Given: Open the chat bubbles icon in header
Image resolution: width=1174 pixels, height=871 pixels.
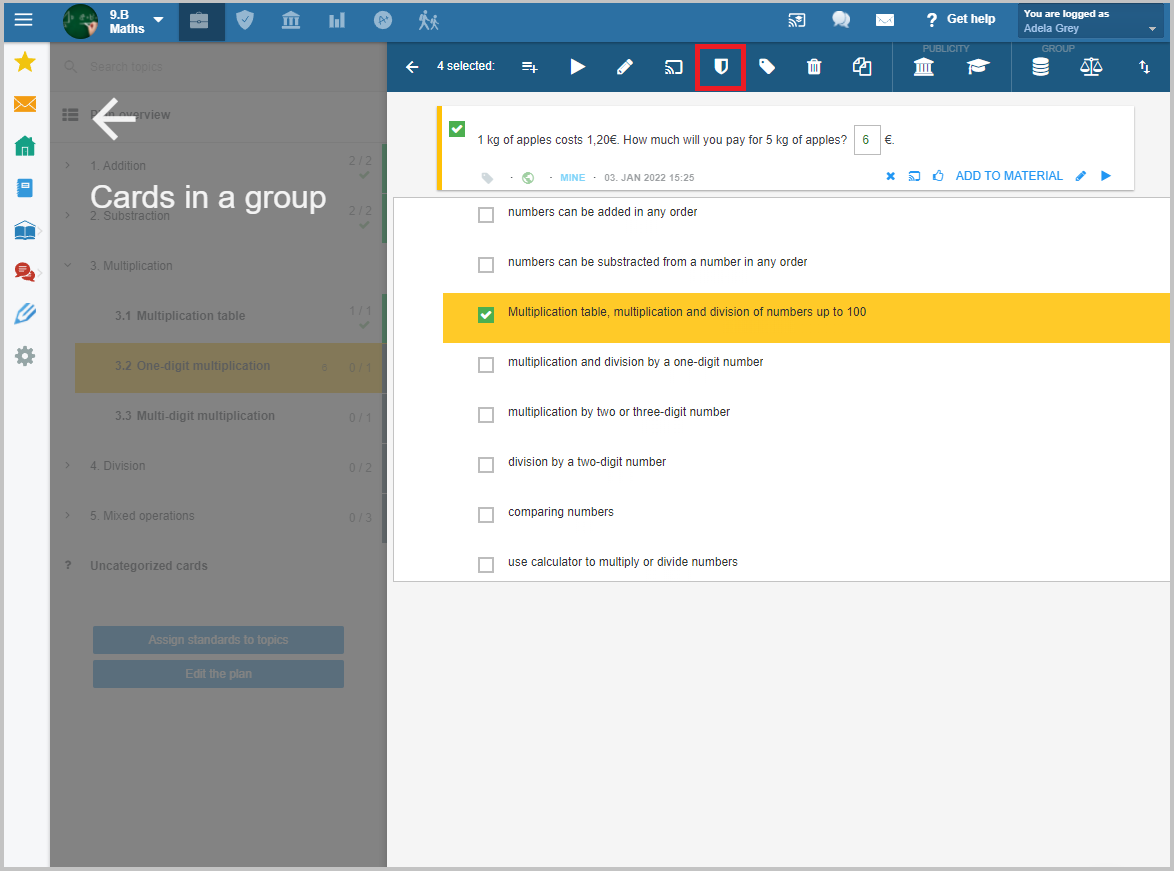Looking at the screenshot, I should pyautogui.click(x=841, y=20).
